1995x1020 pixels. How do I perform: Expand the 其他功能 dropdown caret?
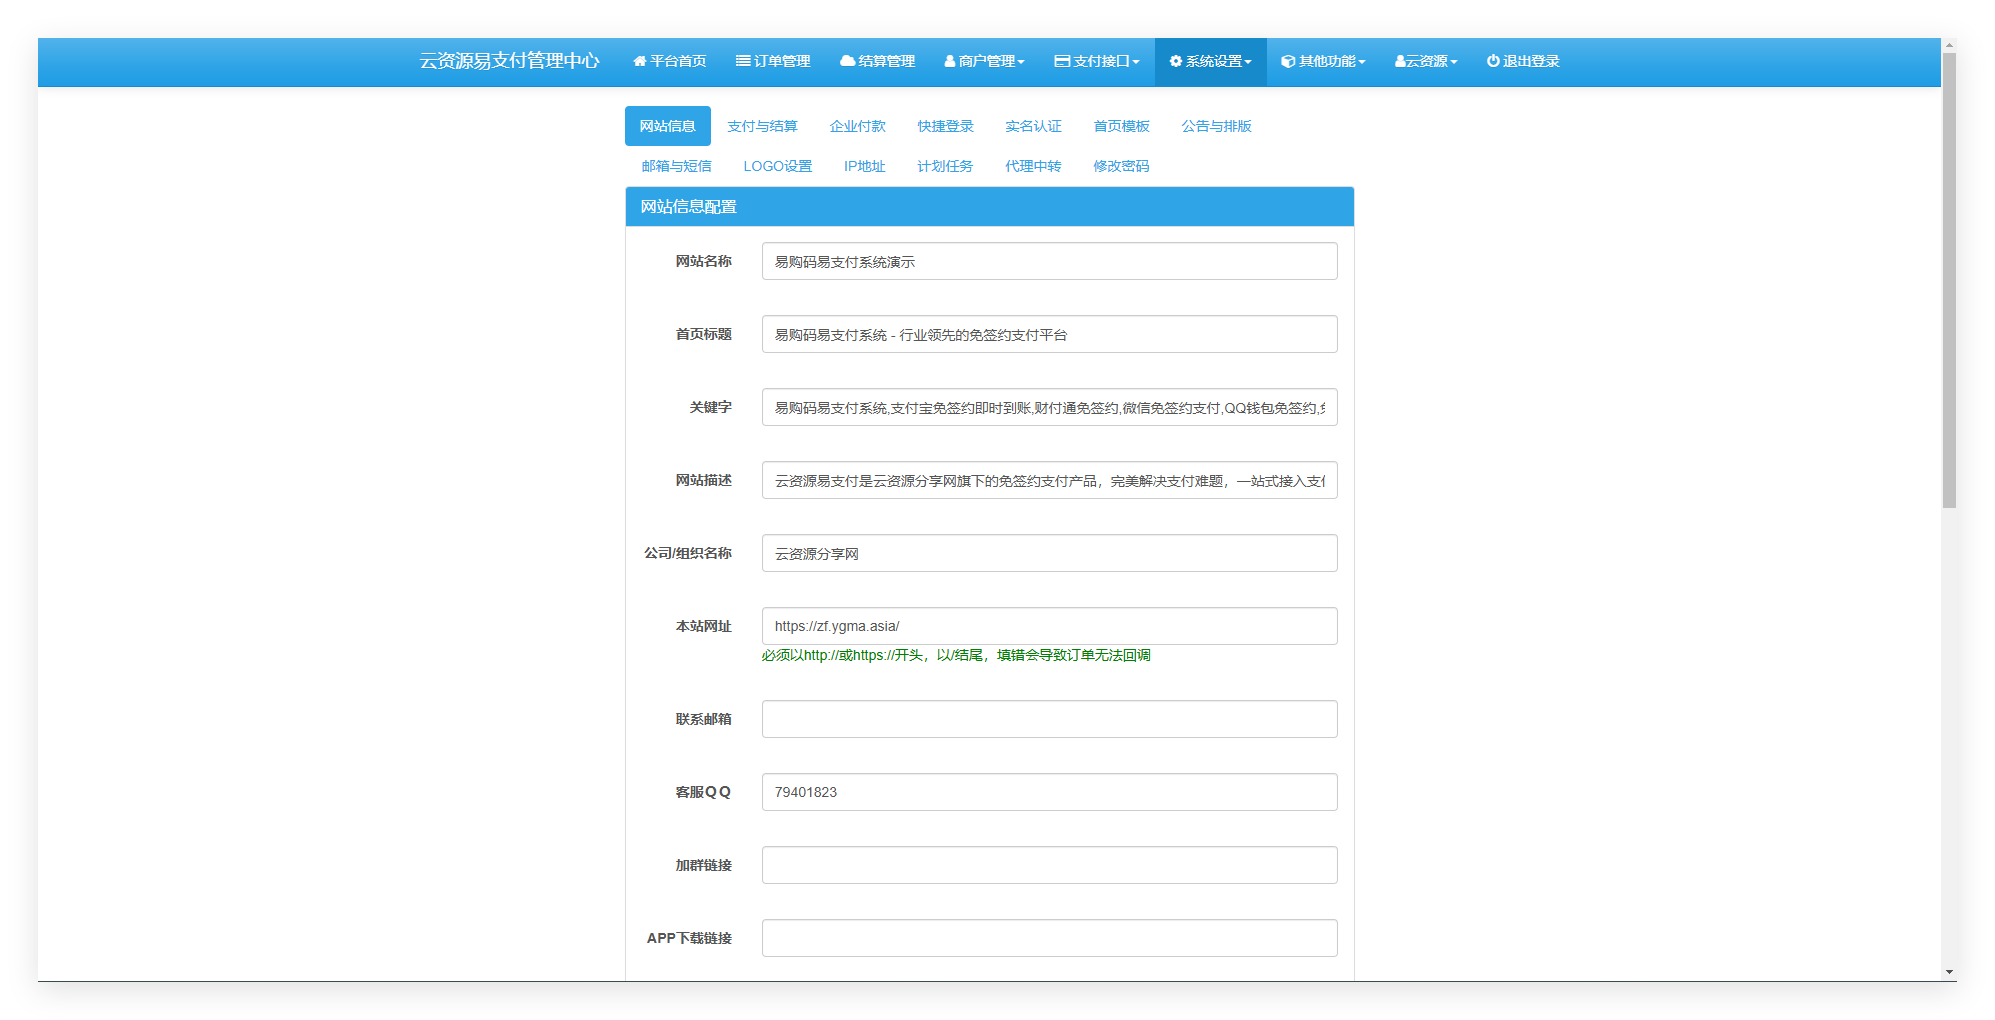coord(1362,63)
